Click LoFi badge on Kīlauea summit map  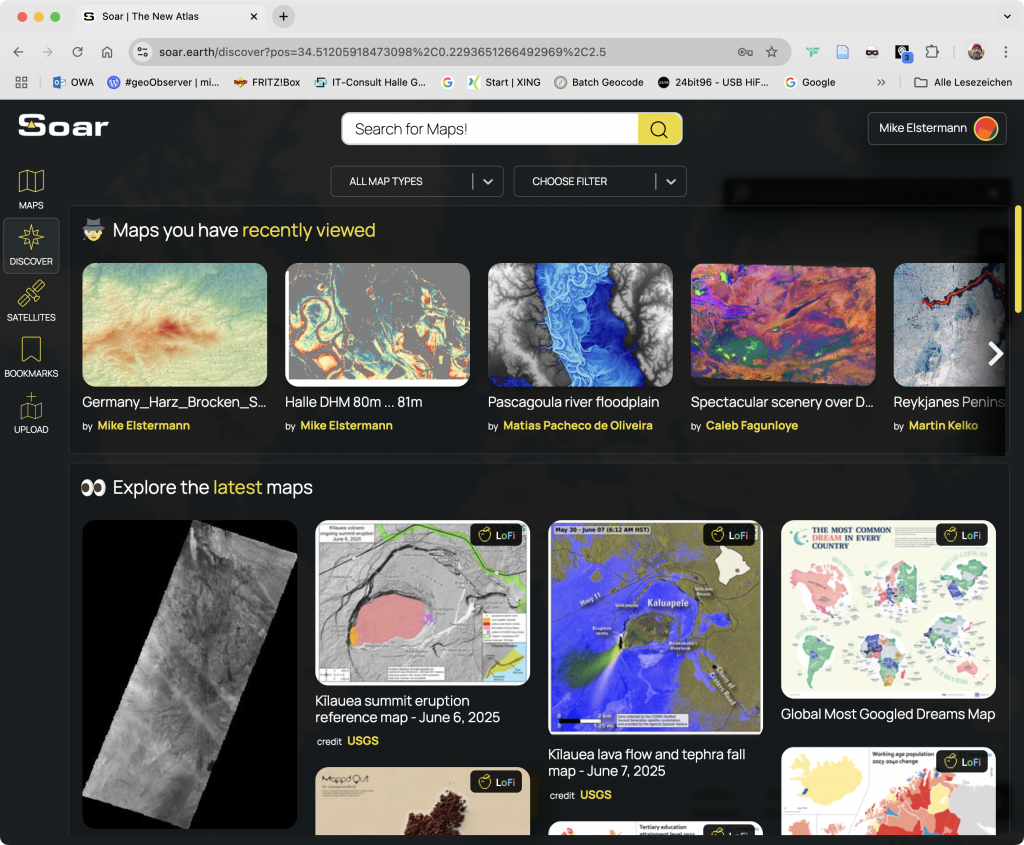click(496, 535)
